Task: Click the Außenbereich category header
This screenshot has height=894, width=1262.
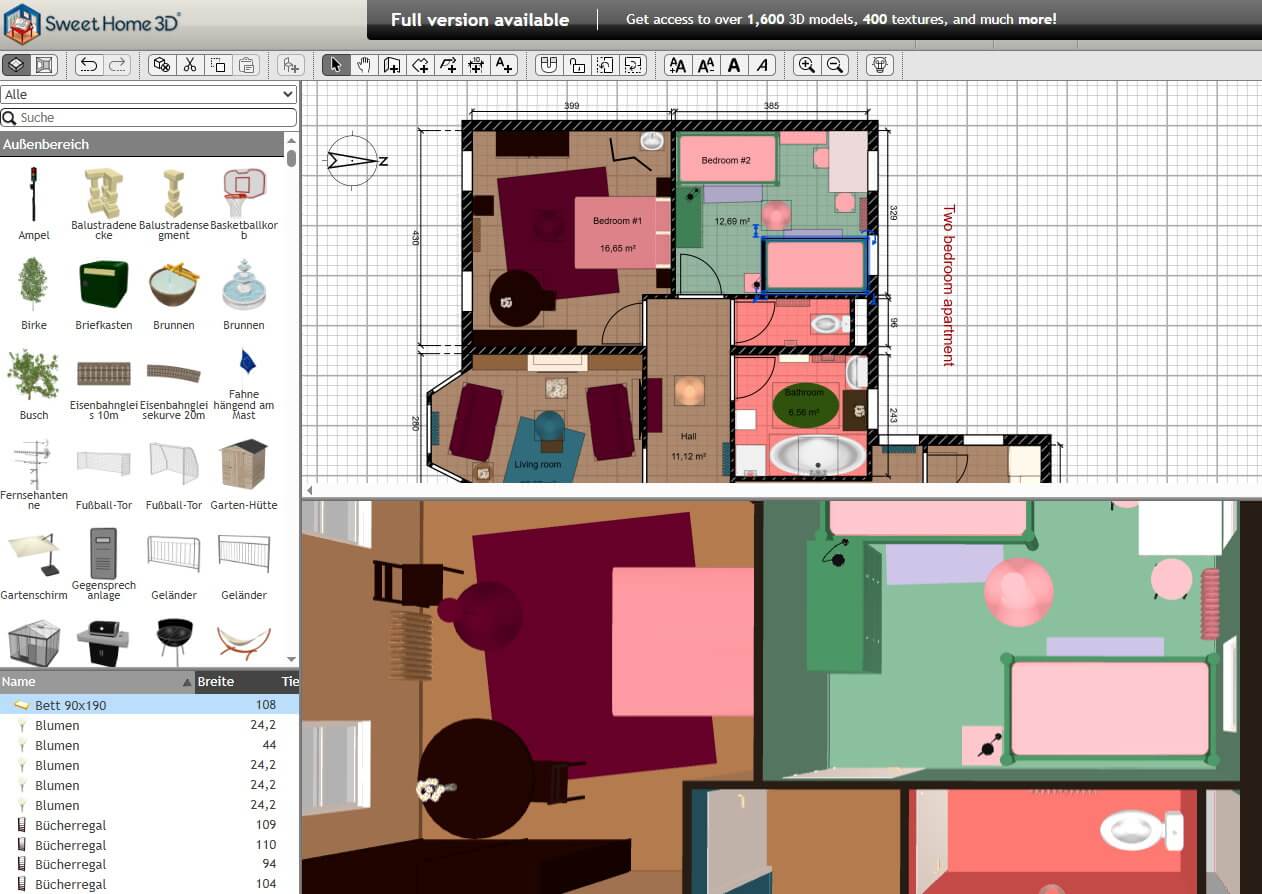Action: click(142, 144)
